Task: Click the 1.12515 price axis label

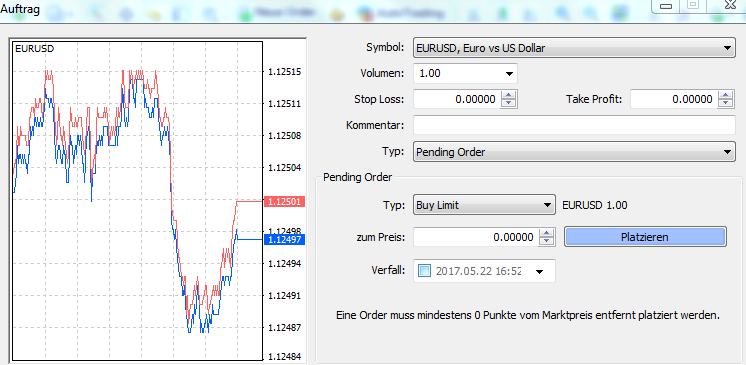Action: 285,72
